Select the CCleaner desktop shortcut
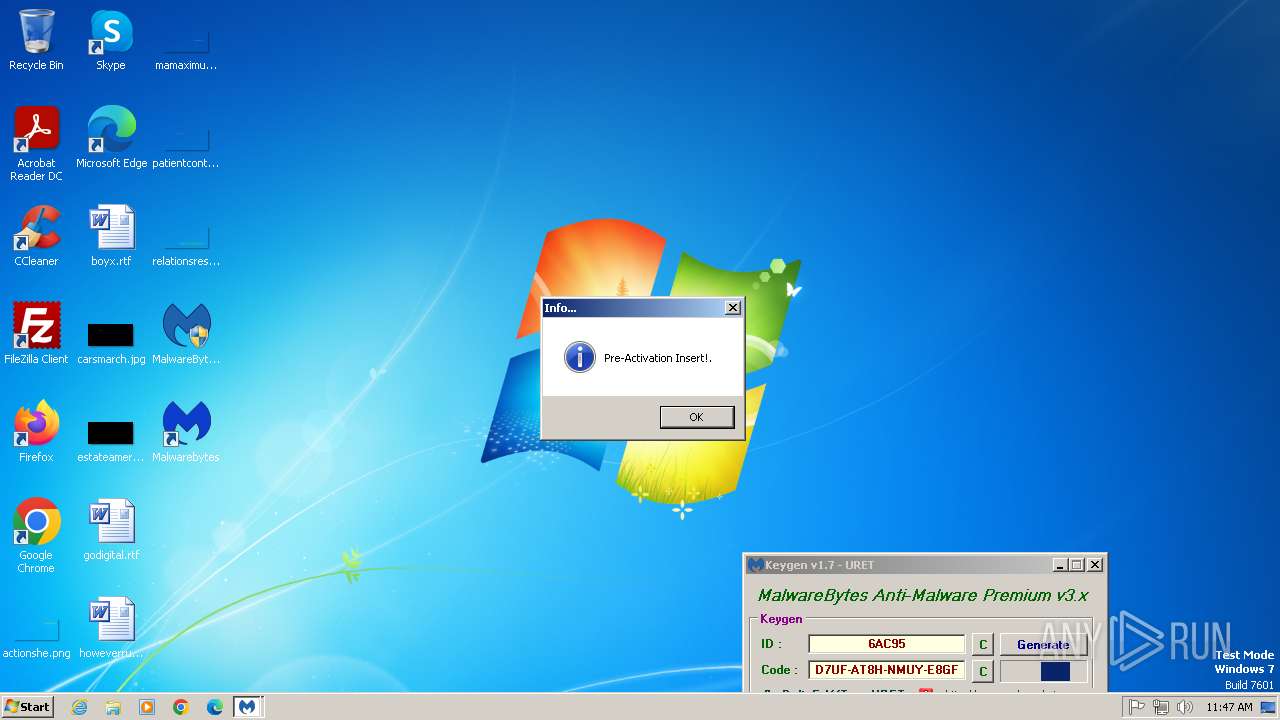This screenshot has height=720, width=1280. pyautogui.click(x=36, y=236)
